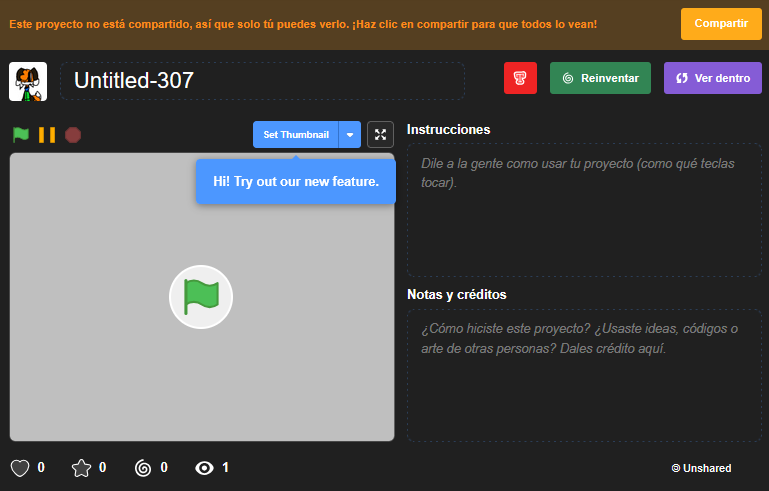Click the Untitled-307 project title field
The image size is (769, 491).
tap(262, 81)
